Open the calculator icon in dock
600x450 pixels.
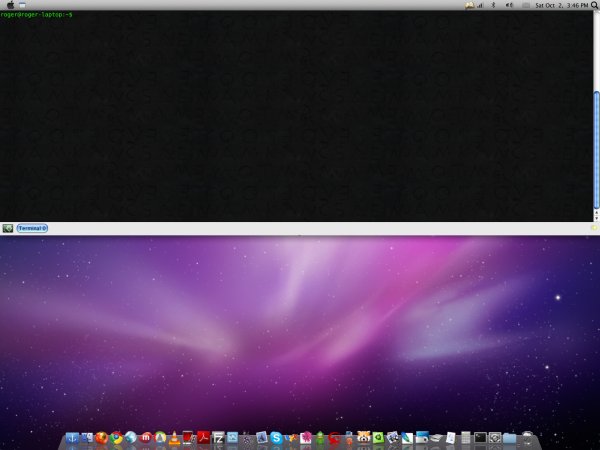[466, 437]
